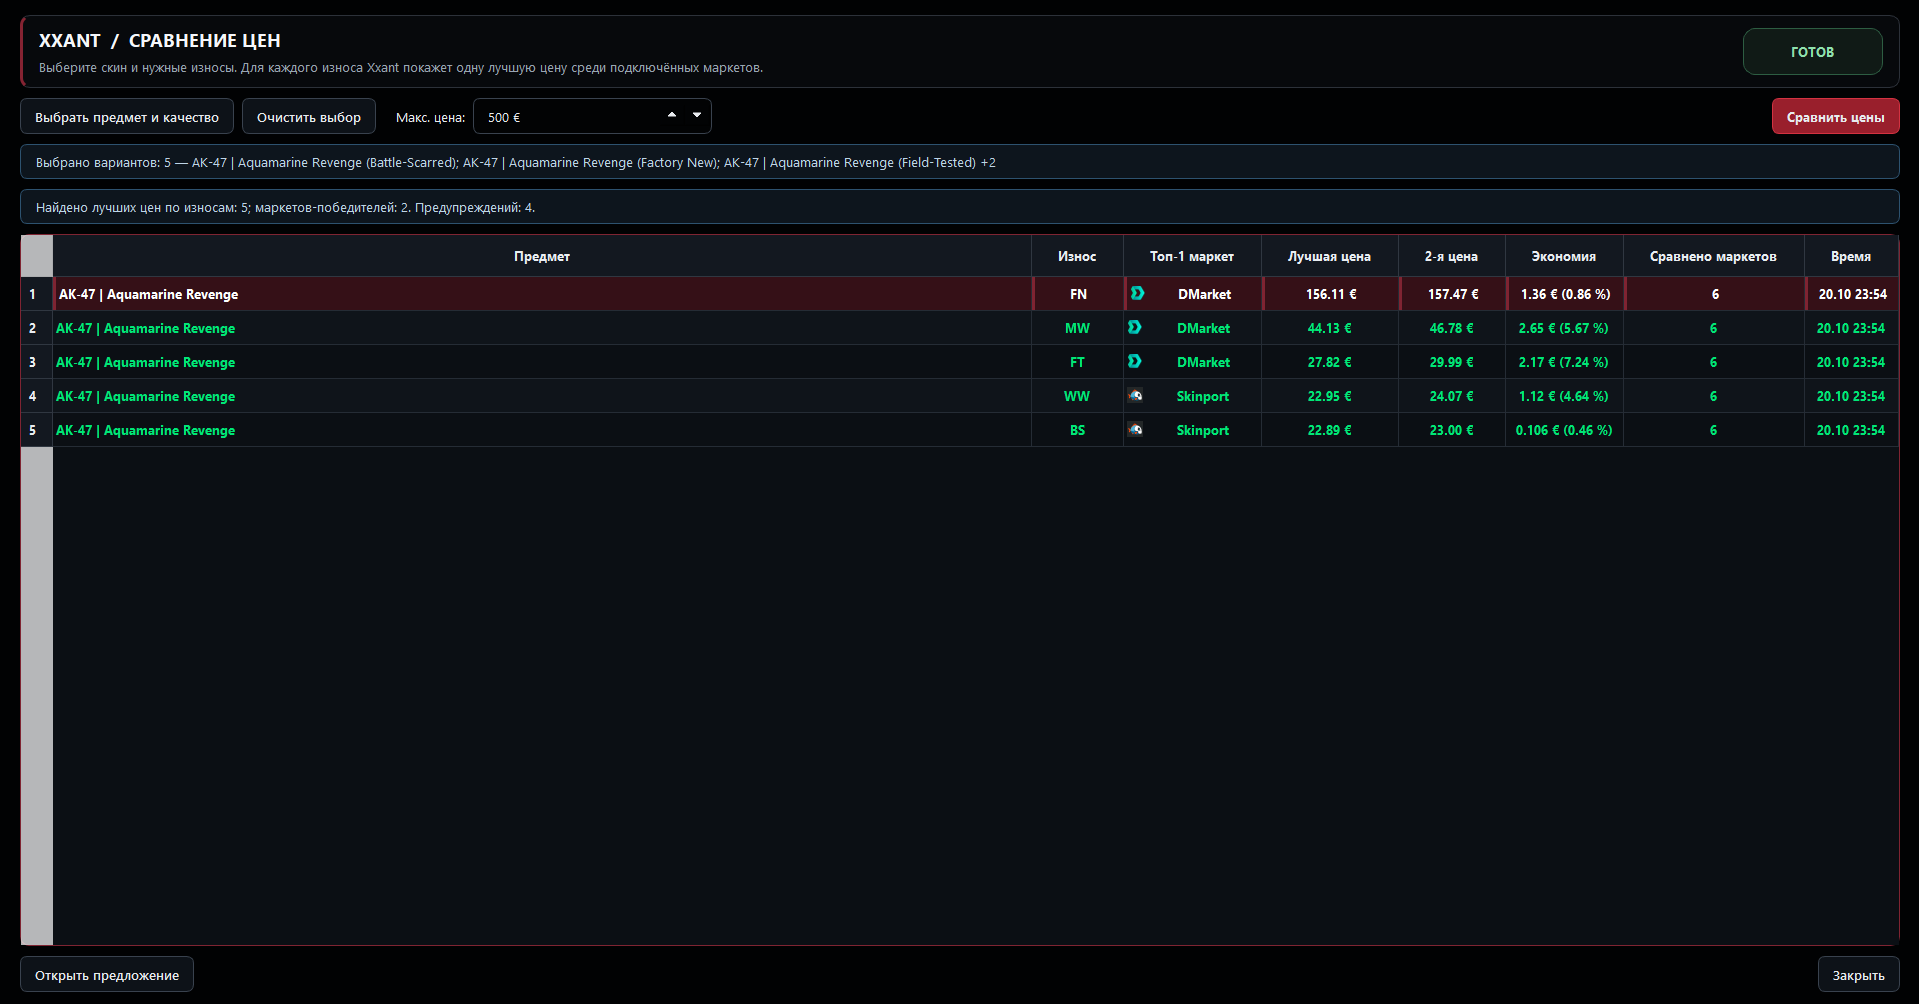Image resolution: width=1919 pixels, height=1004 pixels.
Task: Select row header number 1
Action: (37, 294)
